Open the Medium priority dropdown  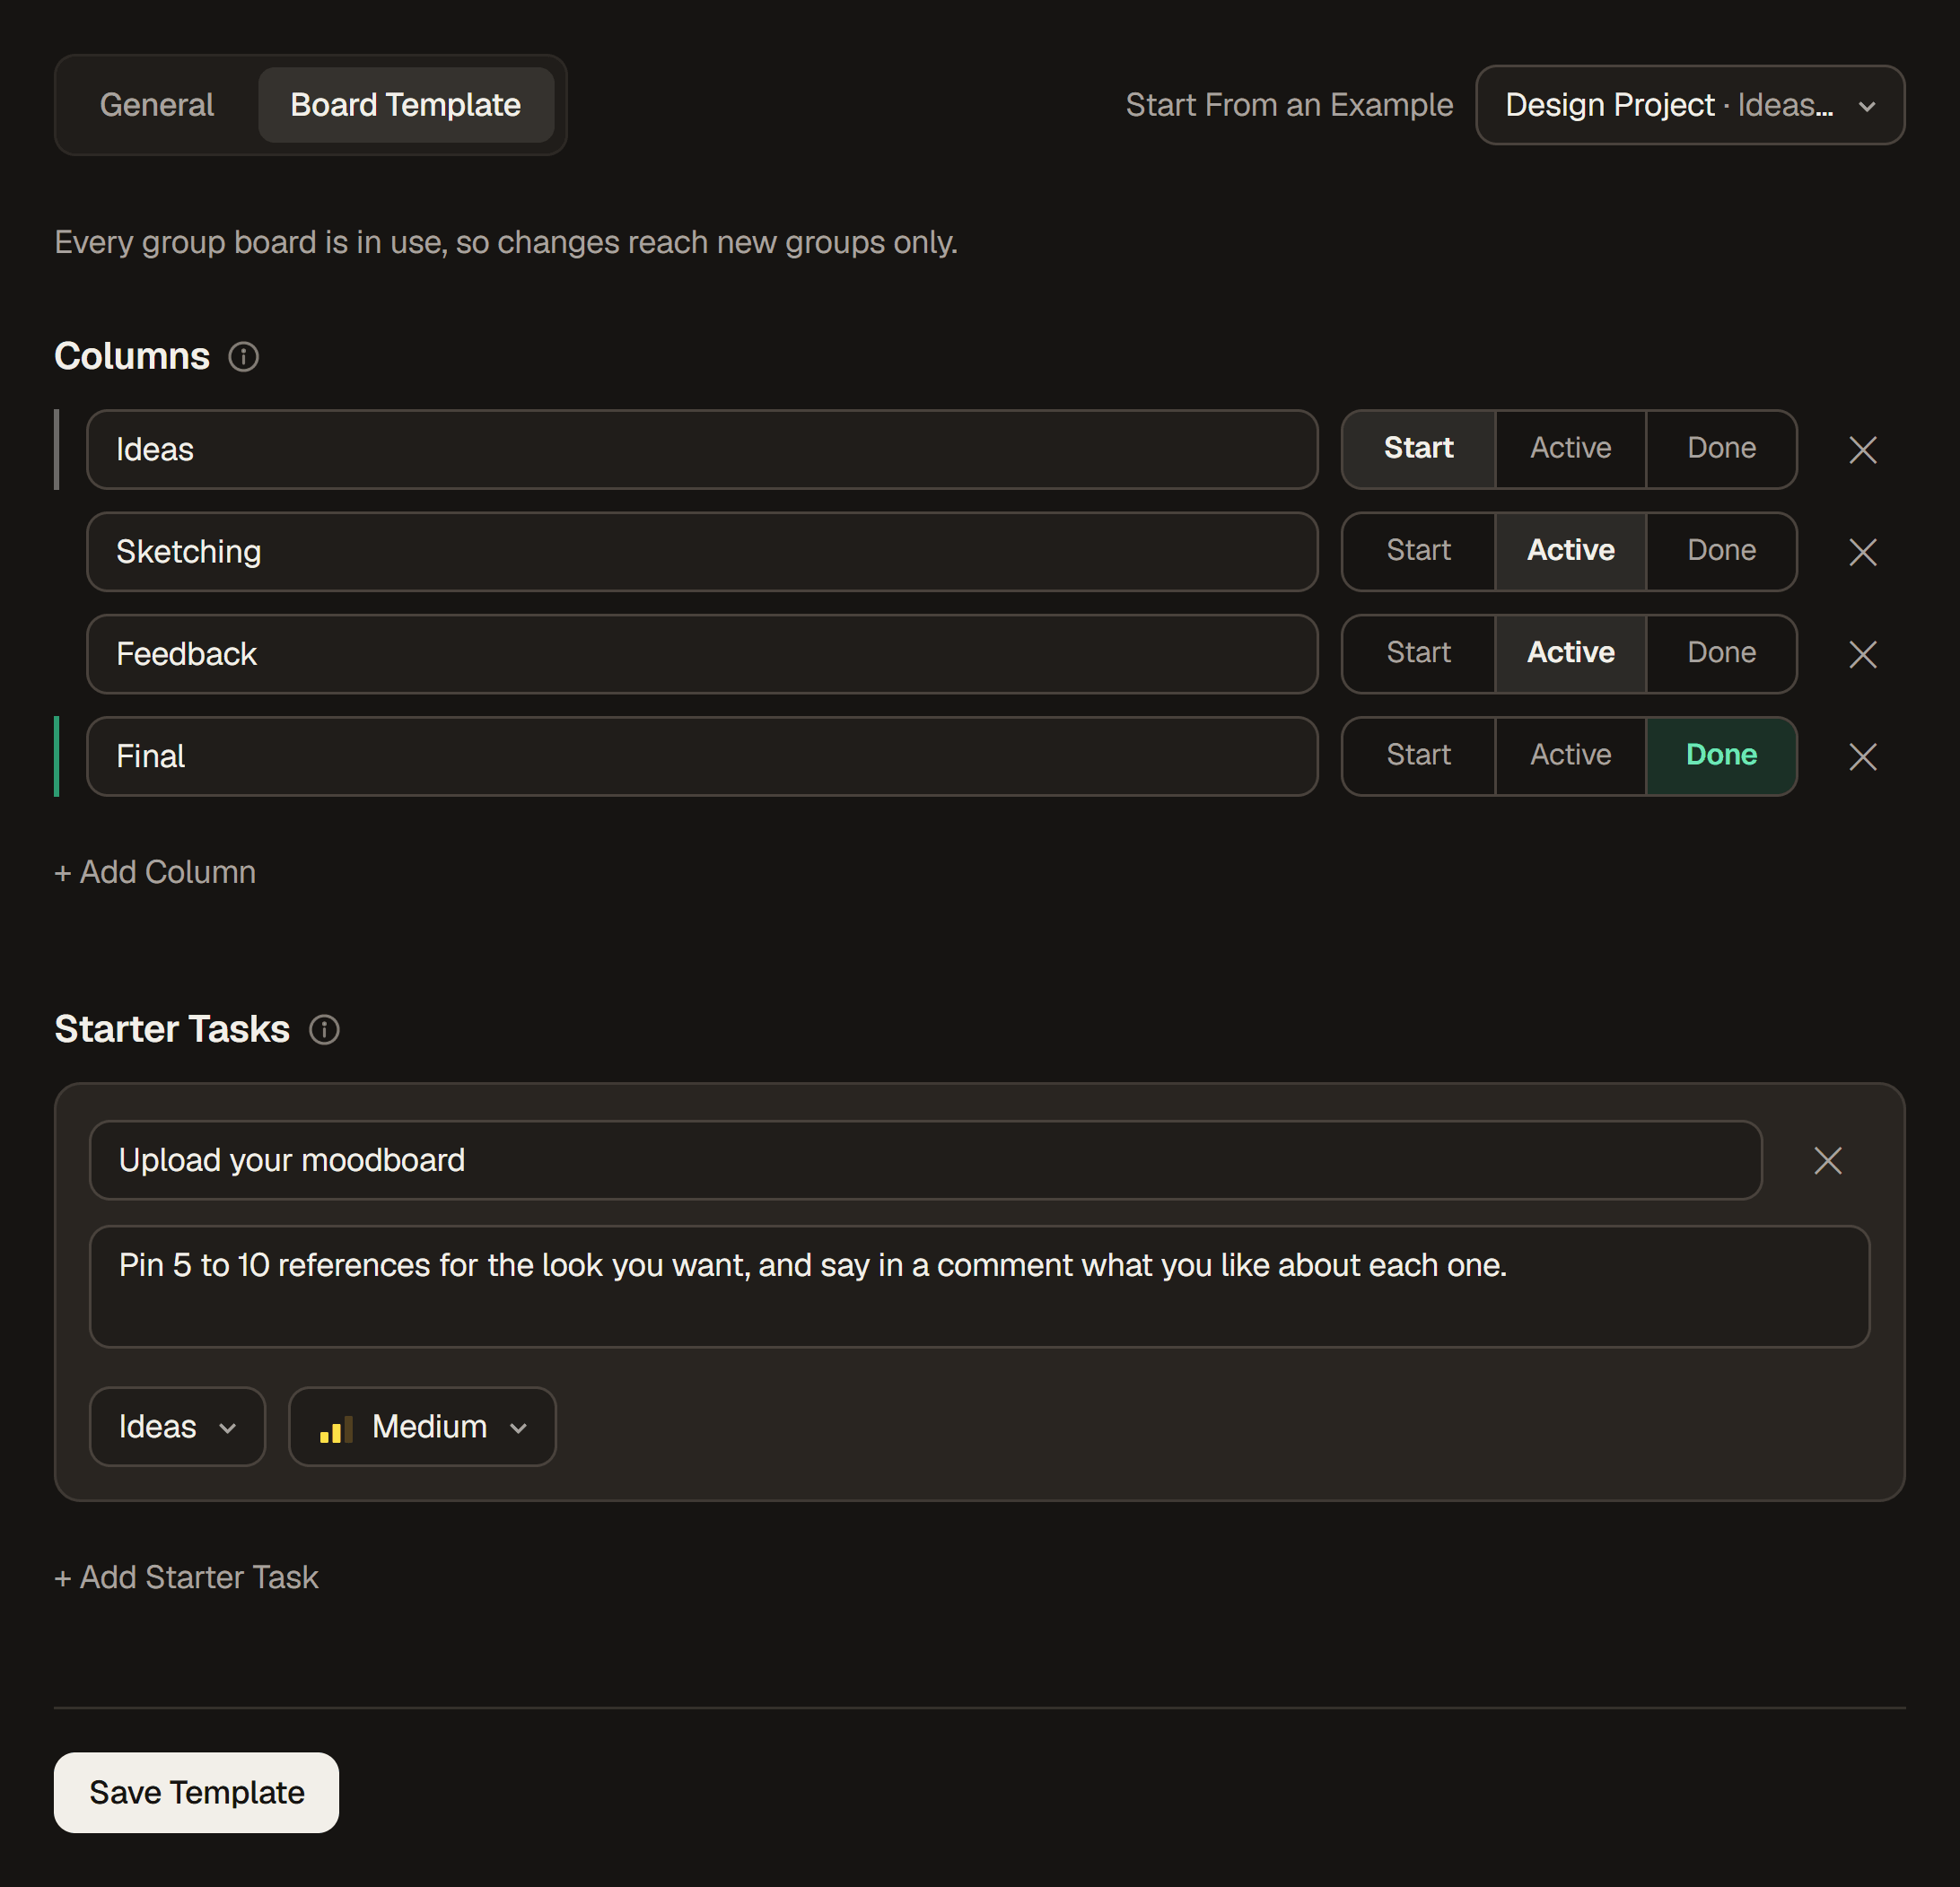[422, 1427]
